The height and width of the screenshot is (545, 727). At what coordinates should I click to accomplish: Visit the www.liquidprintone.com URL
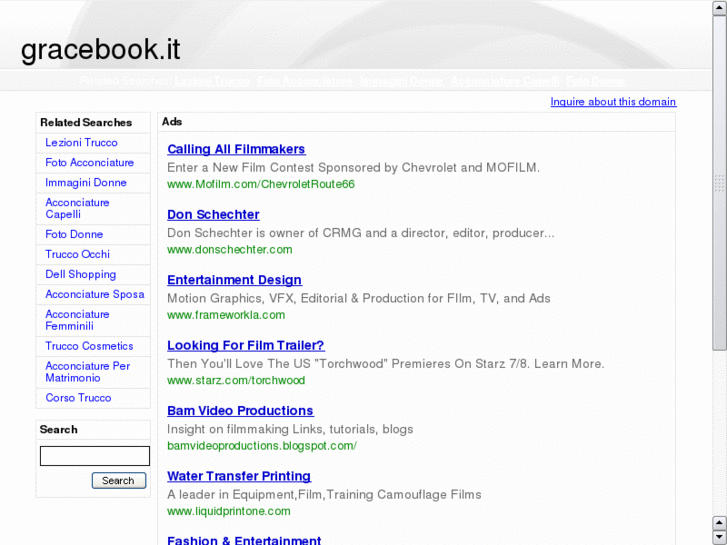click(x=229, y=511)
